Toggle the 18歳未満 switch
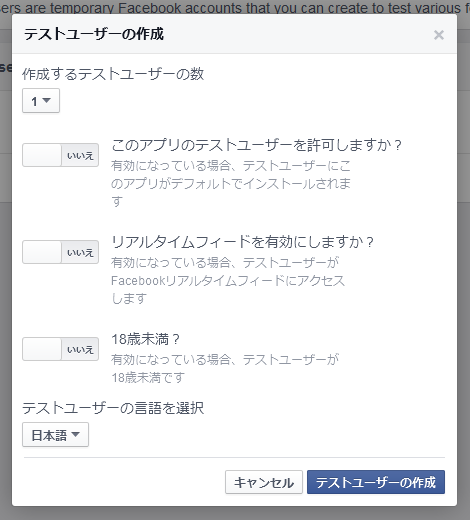 pyautogui.click(x=60, y=349)
